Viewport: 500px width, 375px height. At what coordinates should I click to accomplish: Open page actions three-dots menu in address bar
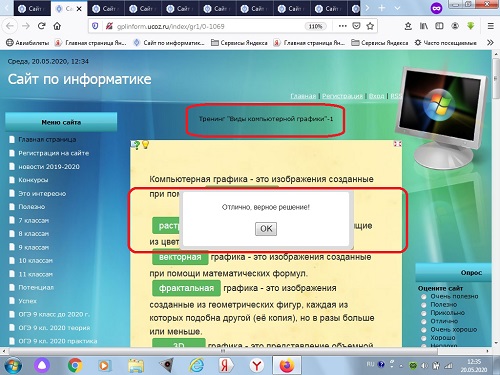(x=342, y=26)
